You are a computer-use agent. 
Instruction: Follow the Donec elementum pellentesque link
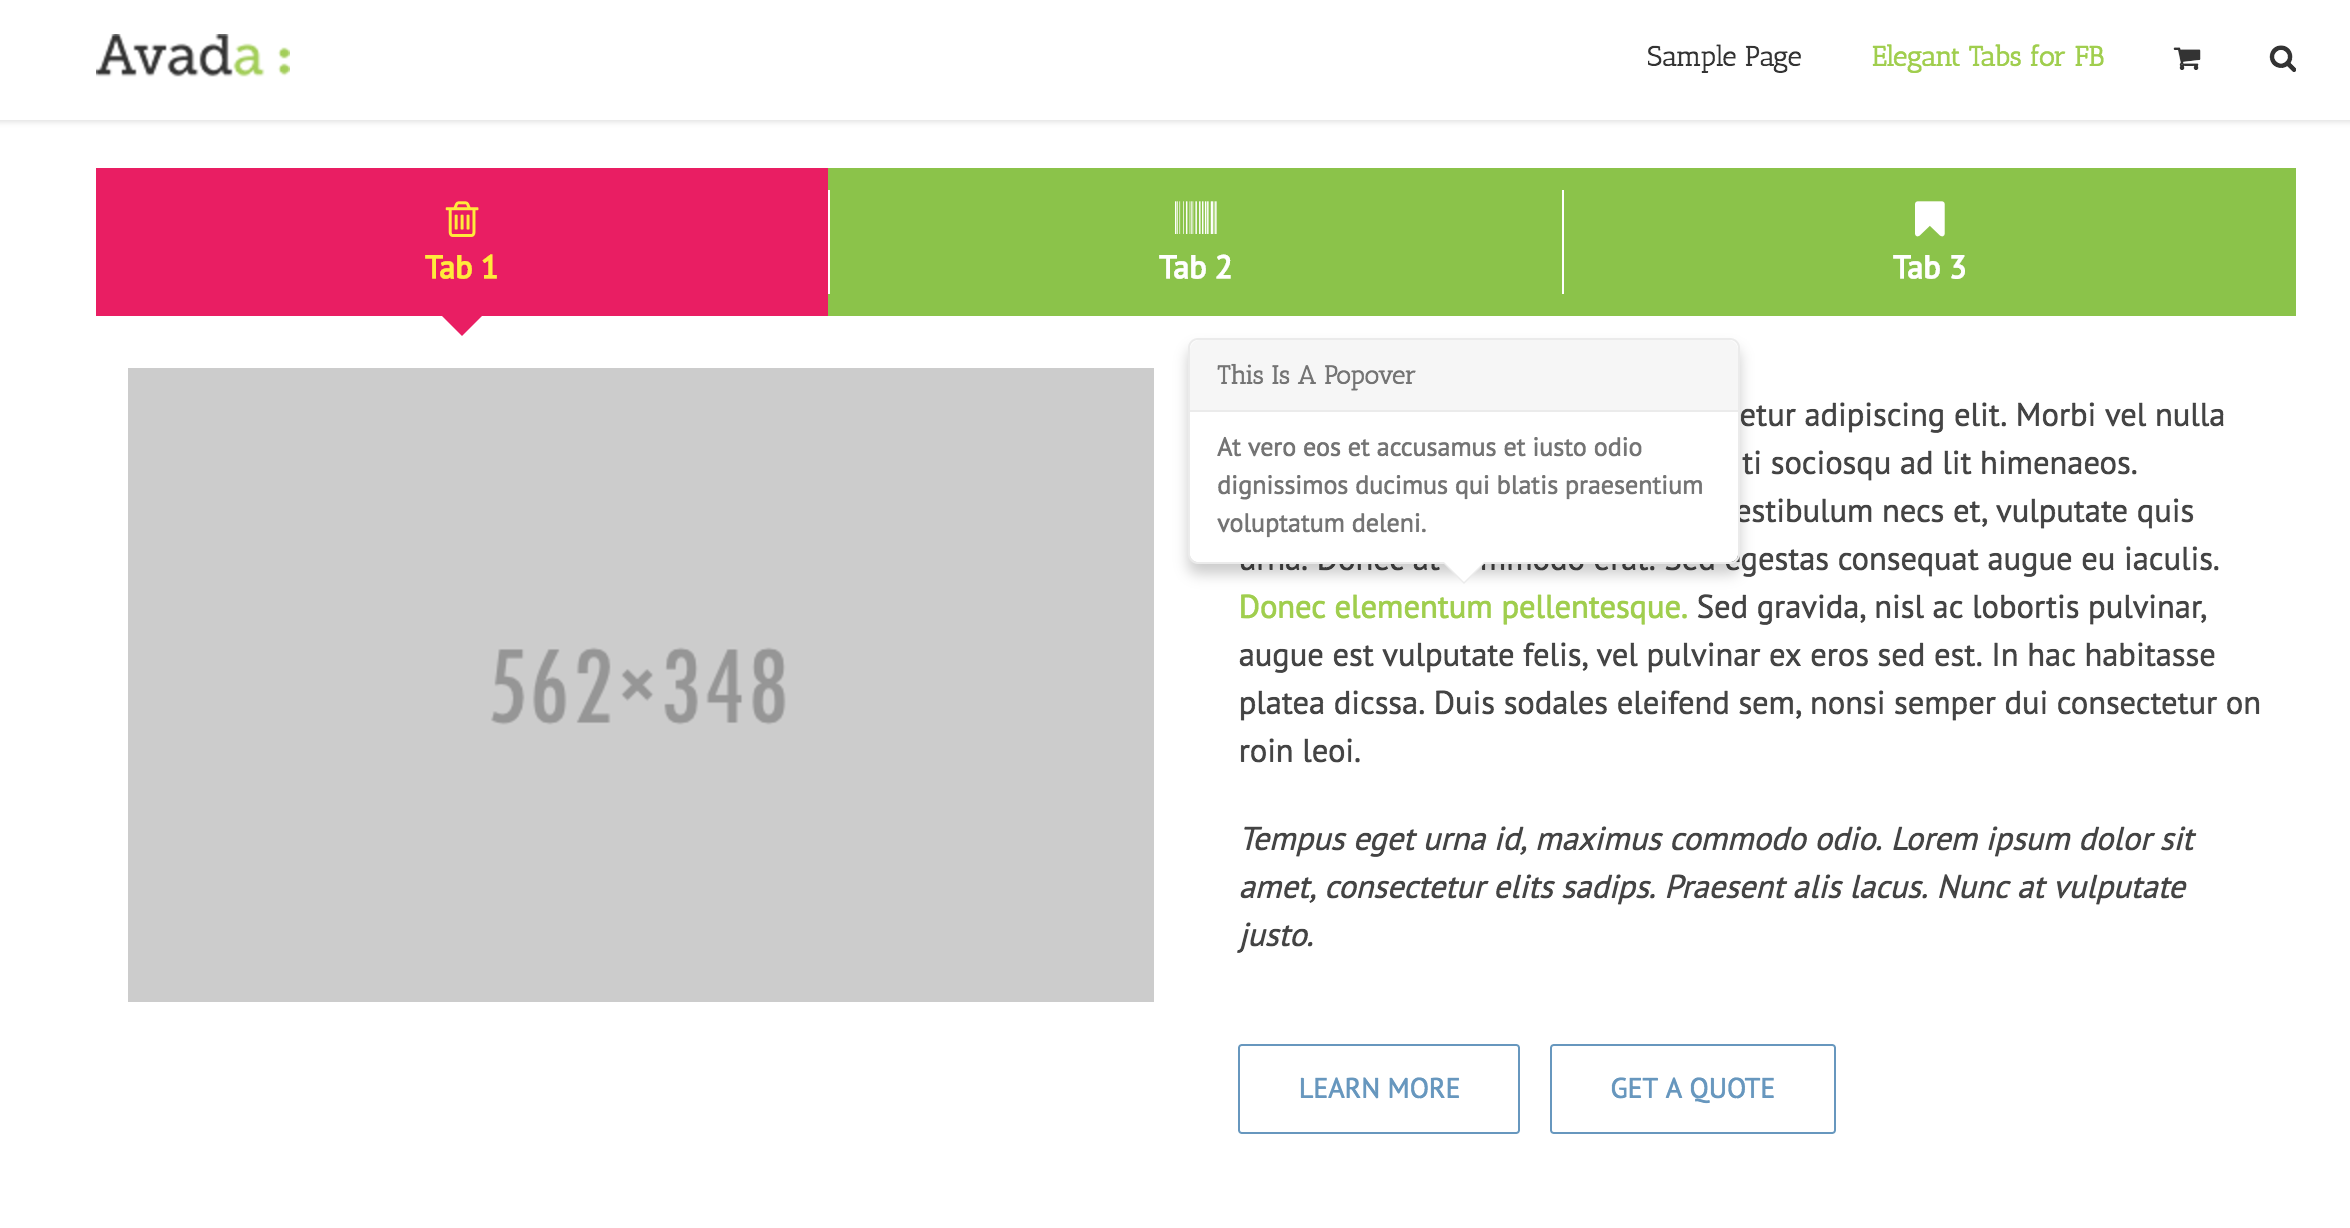coord(1462,607)
